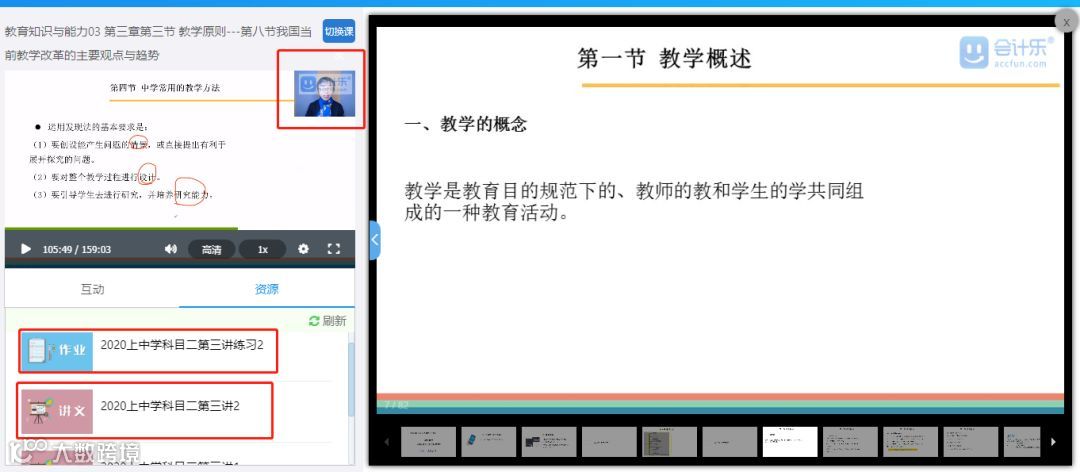This screenshot has width=1080, height=472.
Task: Click the blue 作业 icon
Action: tap(56, 351)
